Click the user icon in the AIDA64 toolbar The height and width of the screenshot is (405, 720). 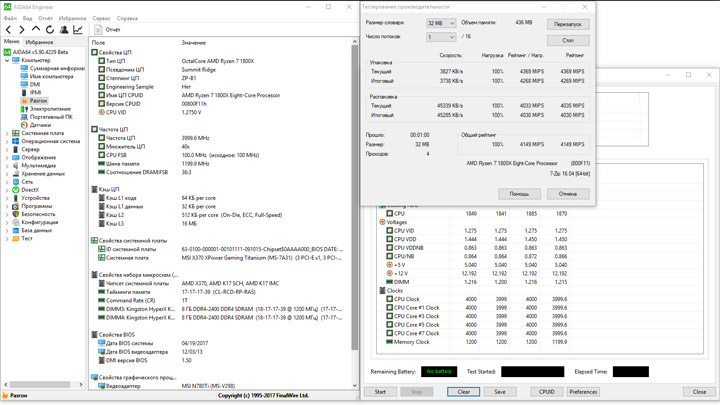pyautogui.click(x=64, y=30)
